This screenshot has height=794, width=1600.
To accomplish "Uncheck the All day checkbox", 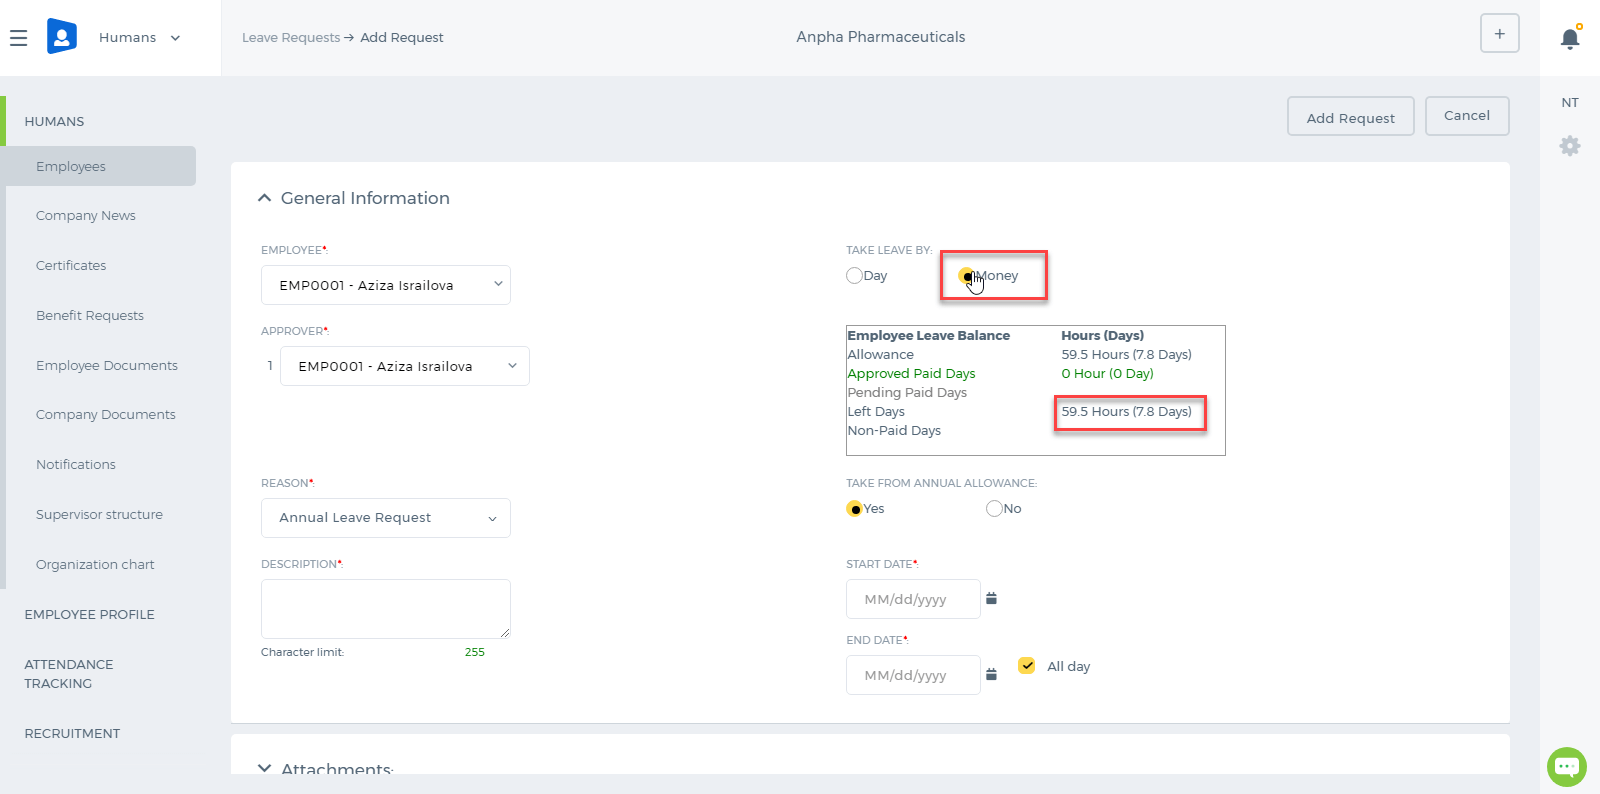I will (x=1027, y=666).
